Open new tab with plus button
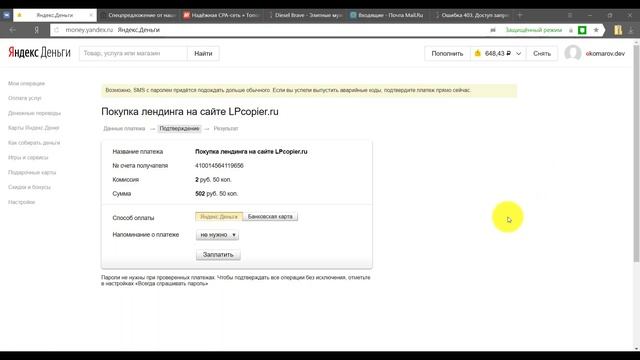 pyautogui.click(x=520, y=15)
